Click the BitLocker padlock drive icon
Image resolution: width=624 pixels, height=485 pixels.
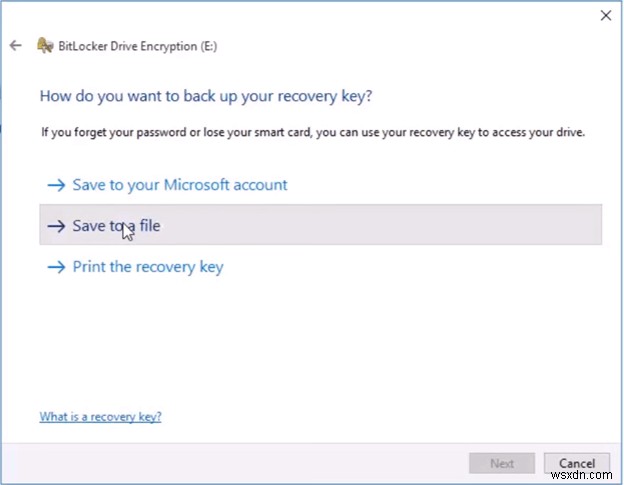(x=44, y=46)
